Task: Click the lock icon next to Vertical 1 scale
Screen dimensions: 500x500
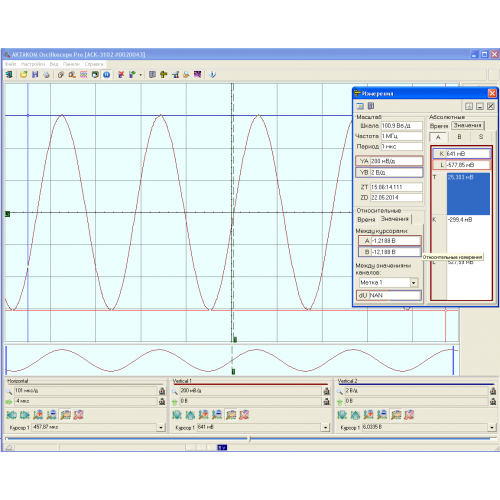Action: 327,391
